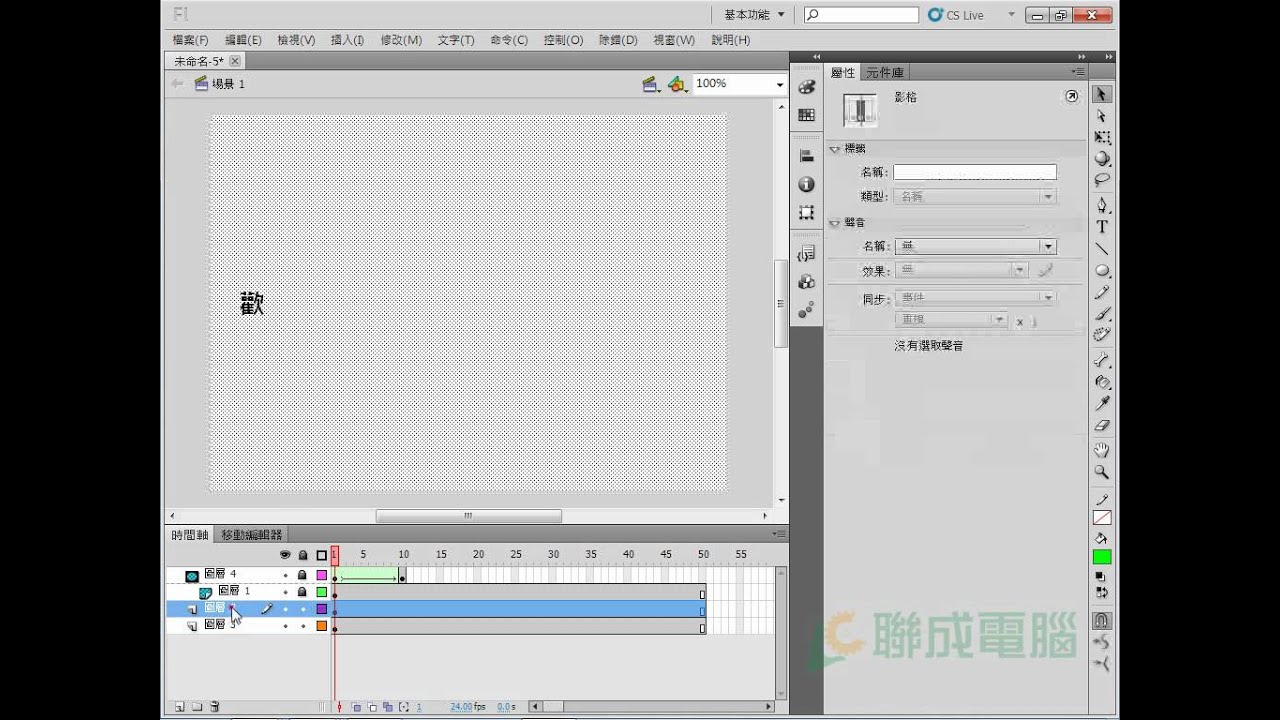Click the 圖層 4 magenta outline color
The height and width of the screenshot is (720, 1280).
(322, 575)
